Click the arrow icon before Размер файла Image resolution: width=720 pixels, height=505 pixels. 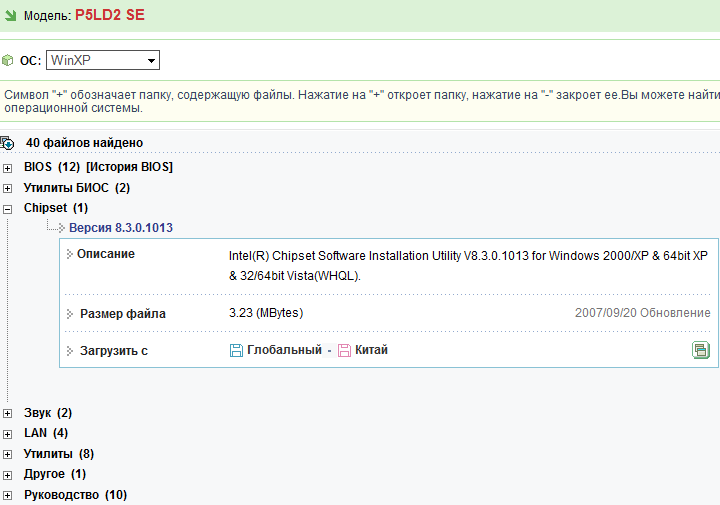(x=70, y=314)
